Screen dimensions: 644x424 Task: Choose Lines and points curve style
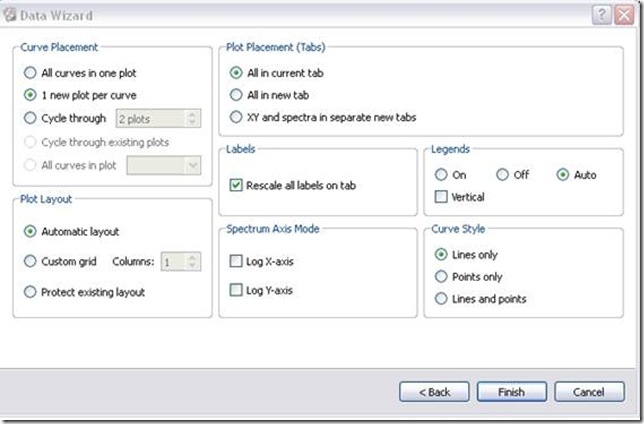(x=441, y=299)
